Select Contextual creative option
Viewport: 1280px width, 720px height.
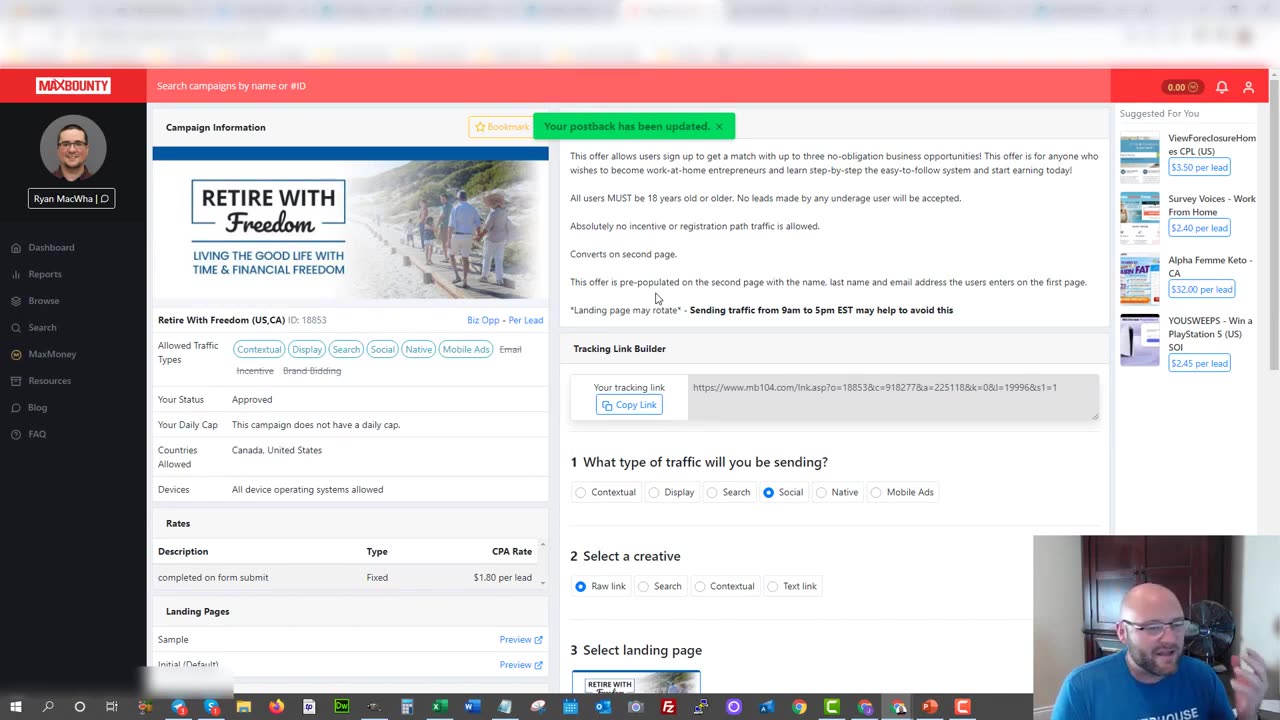(700, 586)
